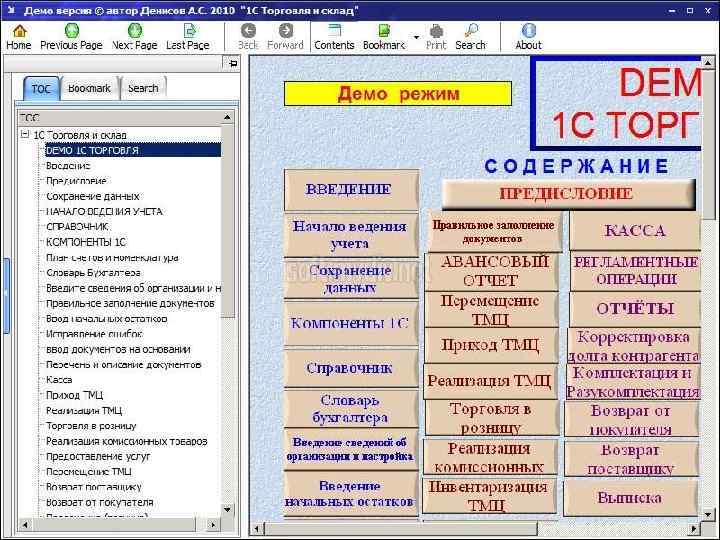
Task: Select Исправление ошибок tree item
Action: (95, 334)
